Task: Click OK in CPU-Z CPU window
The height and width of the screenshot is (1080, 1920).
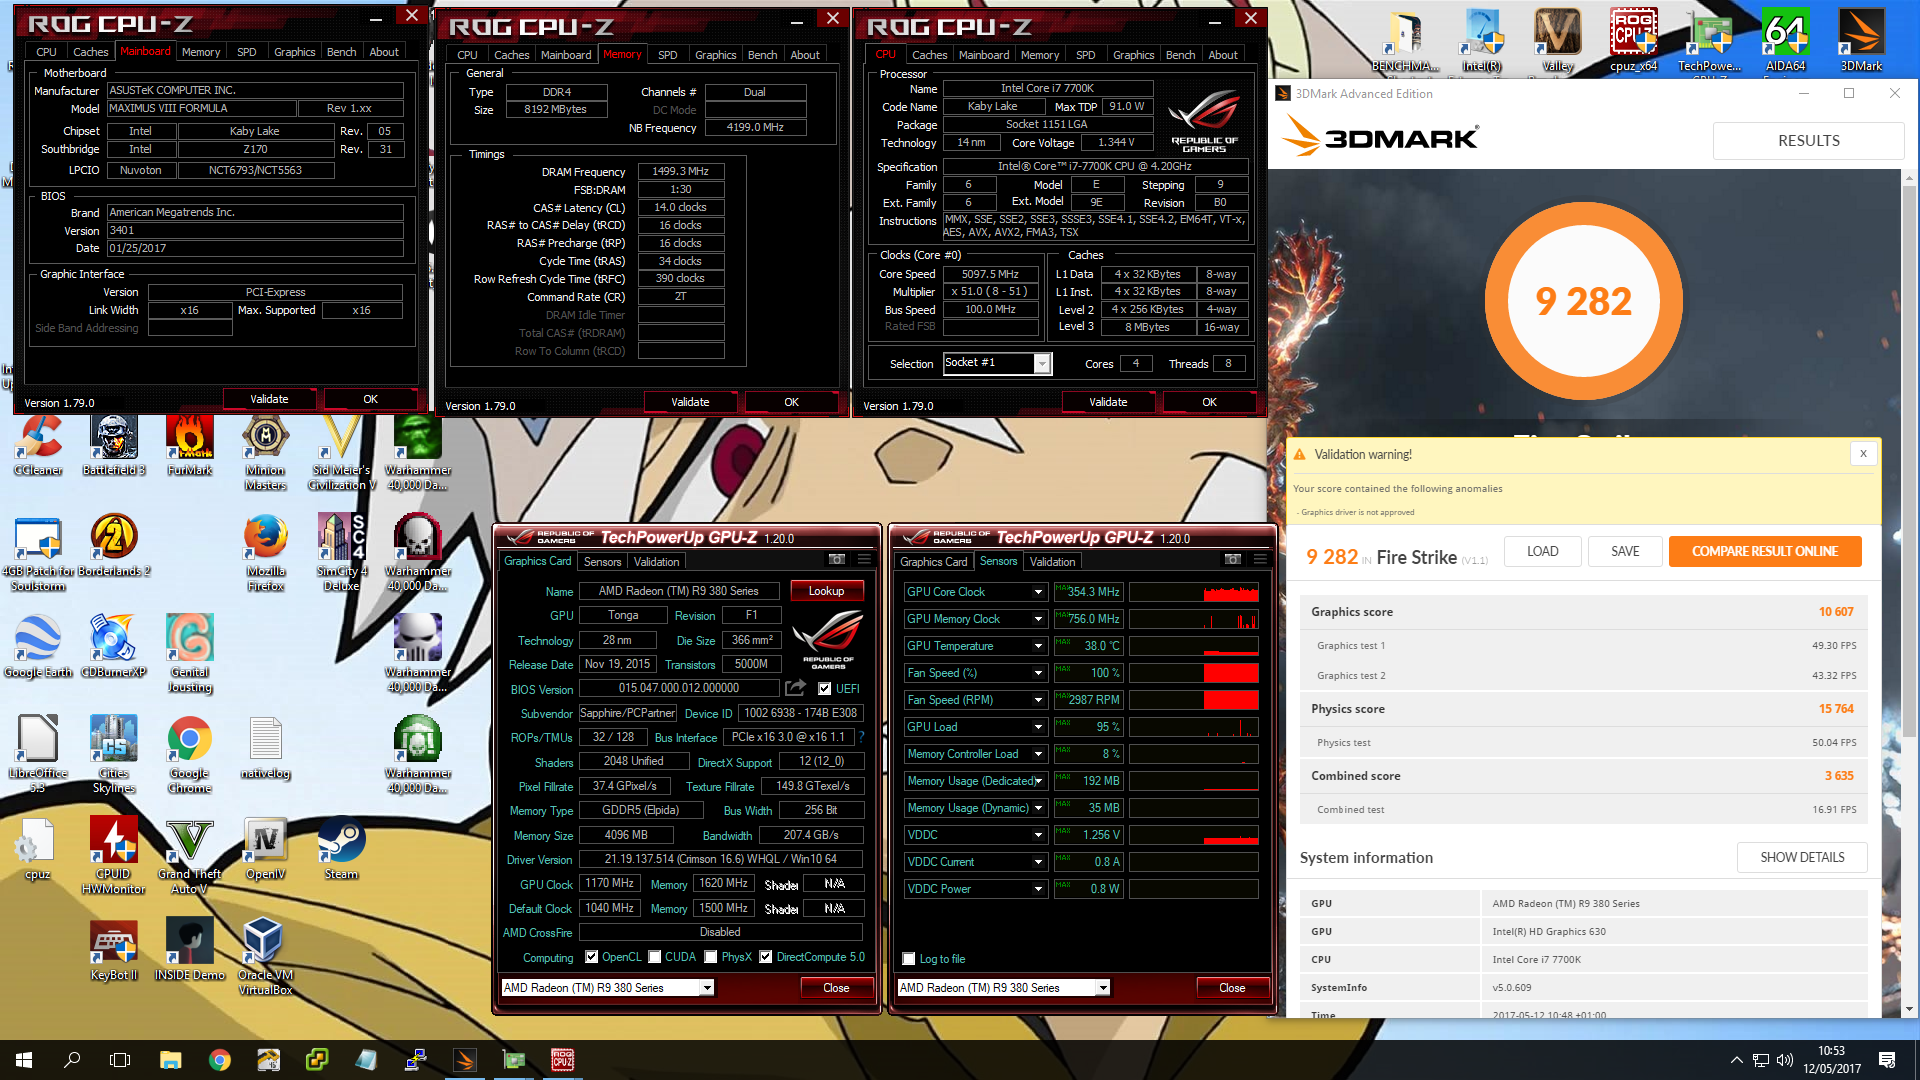Action: pos(1209,402)
